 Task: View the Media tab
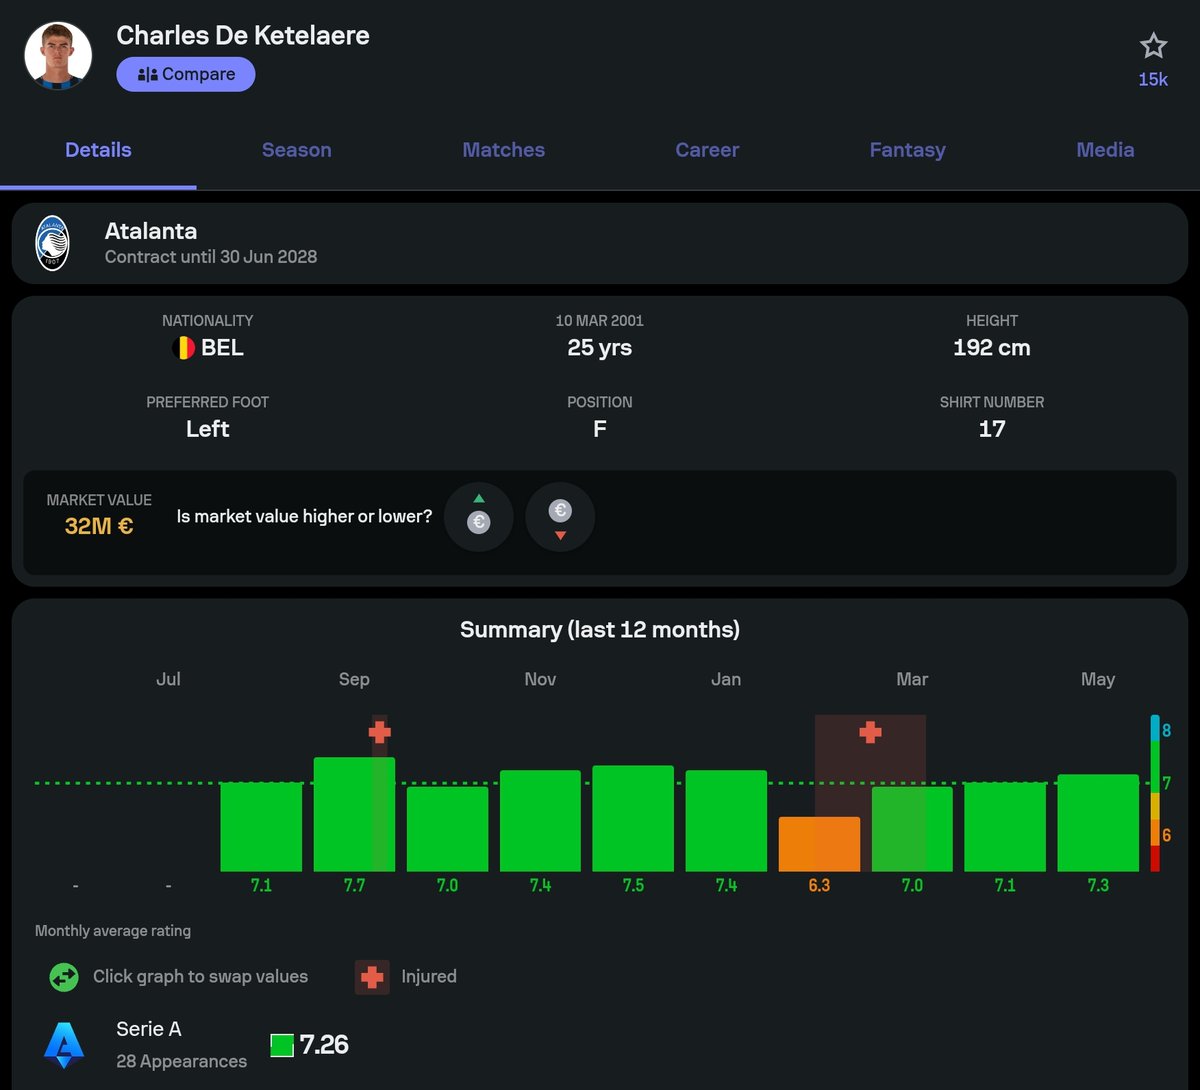click(x=1105, y=150)
